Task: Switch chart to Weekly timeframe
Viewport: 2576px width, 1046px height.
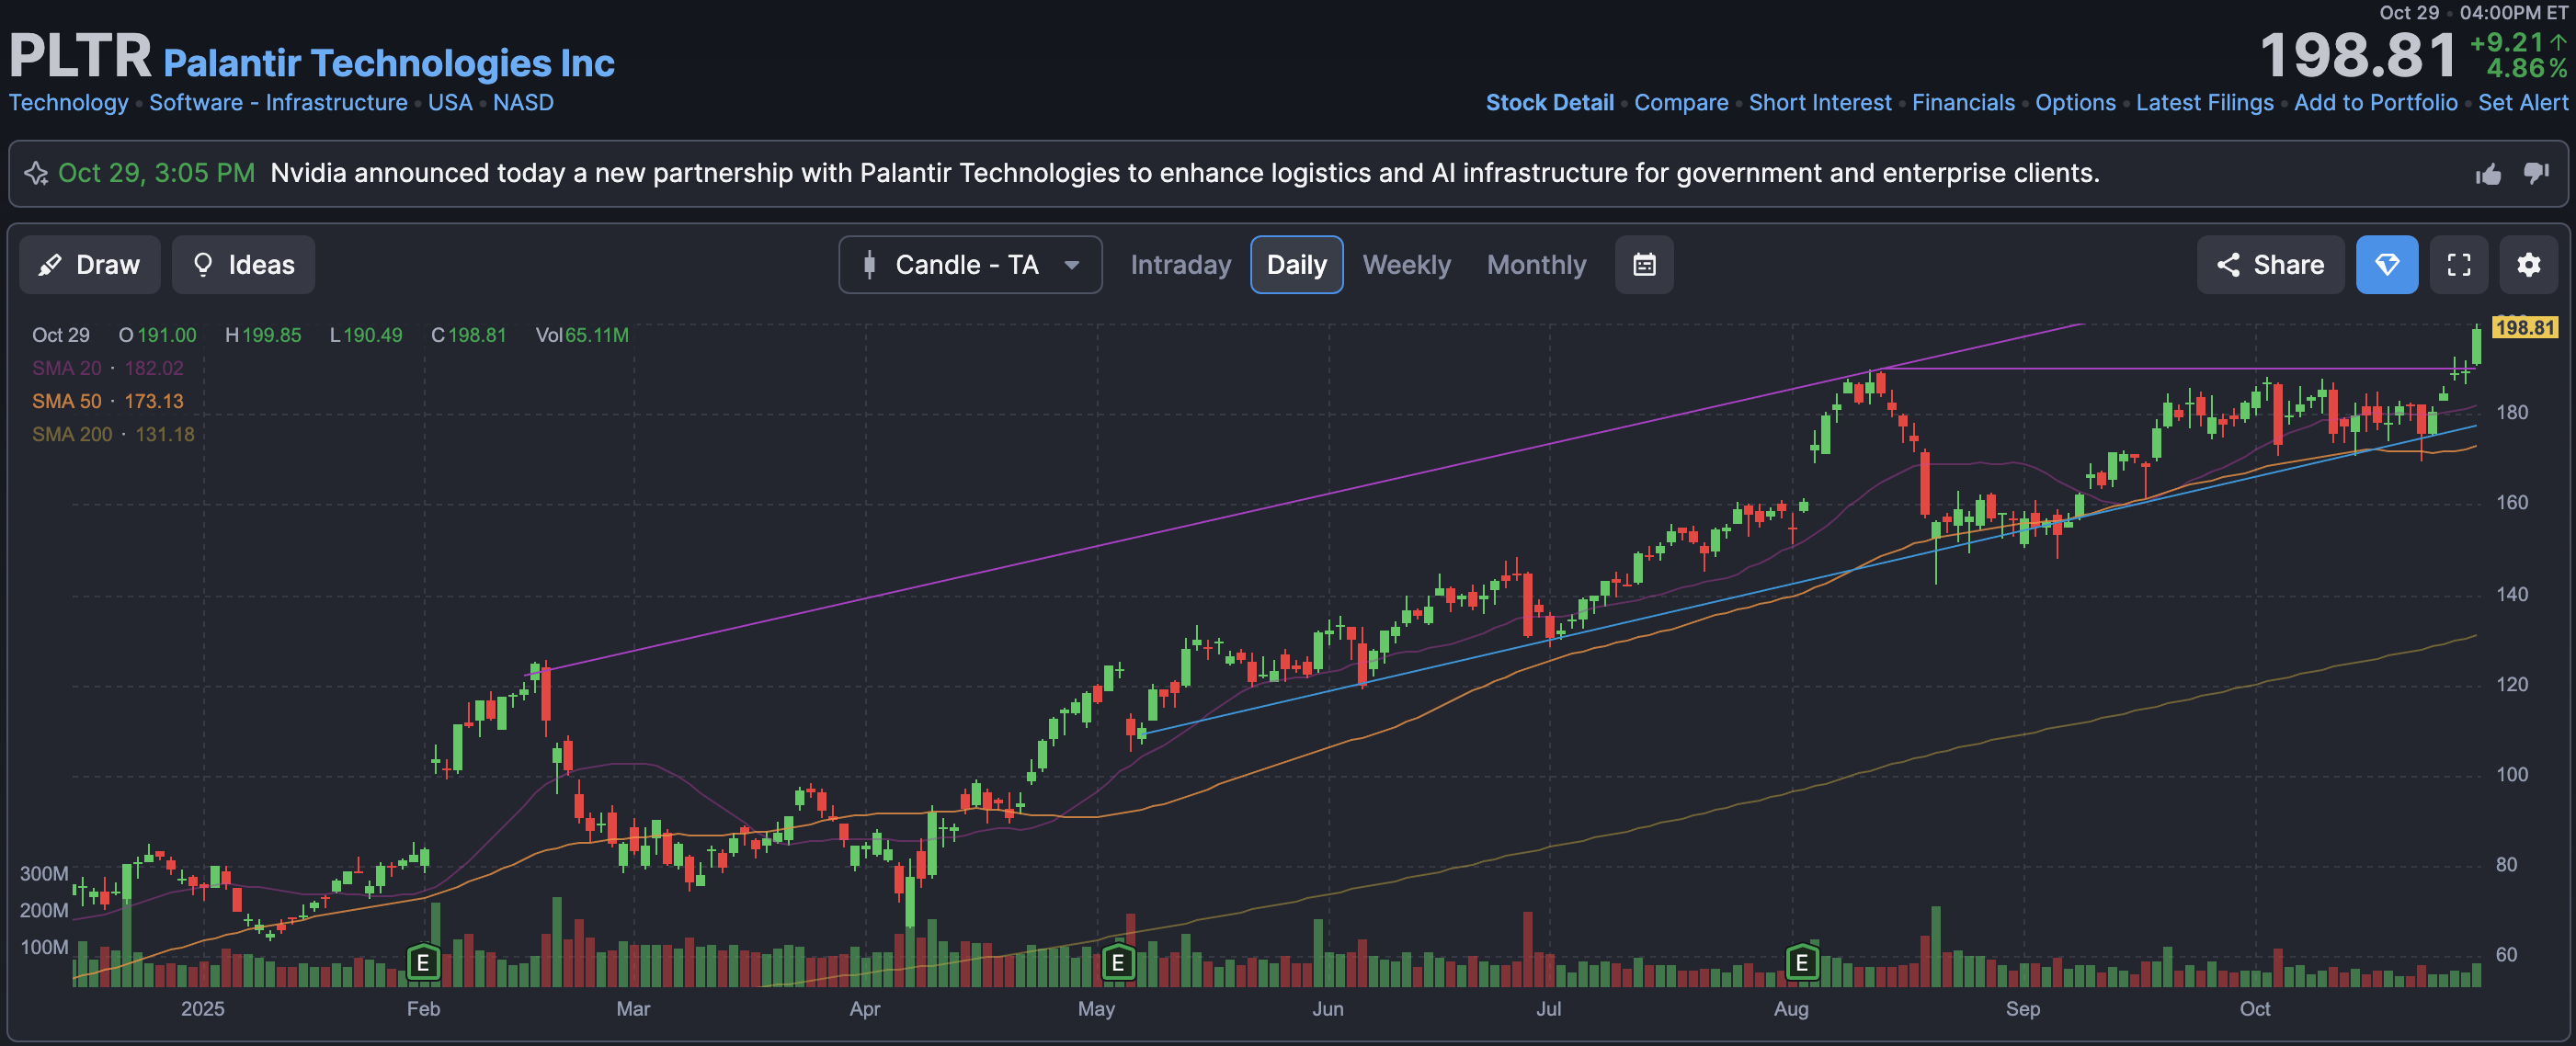Action: (x=1405, y=265)
